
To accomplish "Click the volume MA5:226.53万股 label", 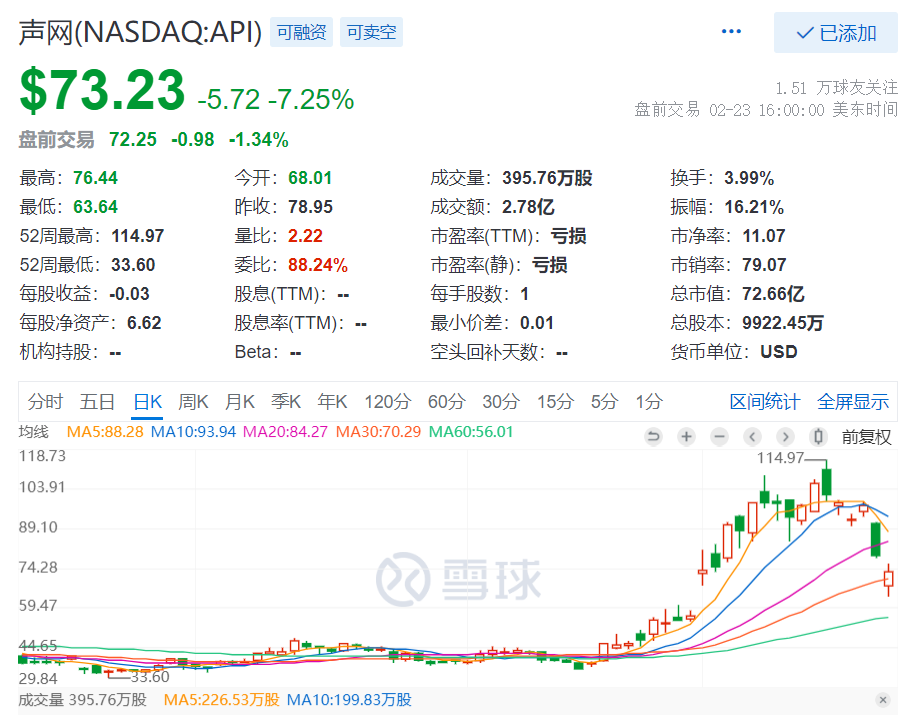I will pos(221,700).
